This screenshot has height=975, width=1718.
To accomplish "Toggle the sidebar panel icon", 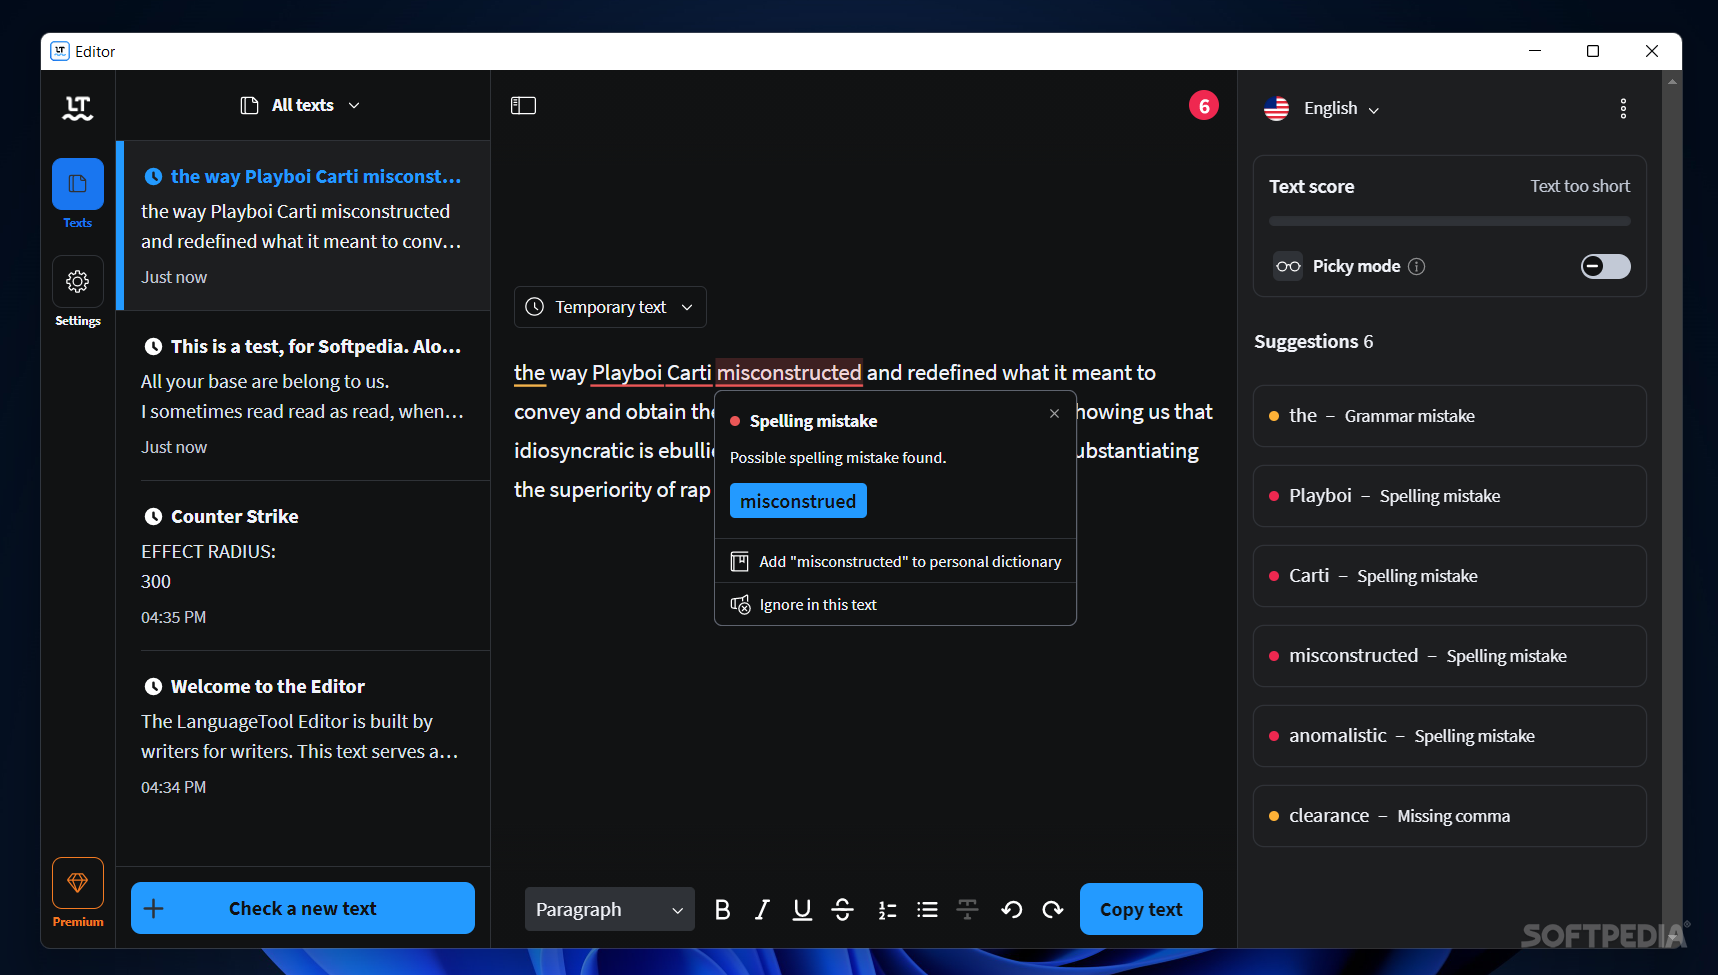I will [x=523, y=105].
